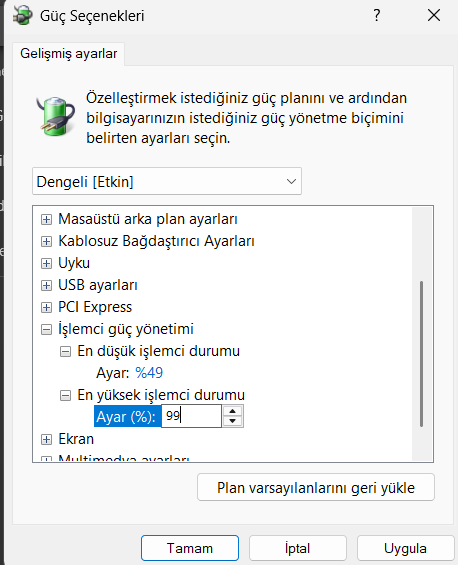Click the question mark help icon
The image size is (458, 565).
[377, 15]
